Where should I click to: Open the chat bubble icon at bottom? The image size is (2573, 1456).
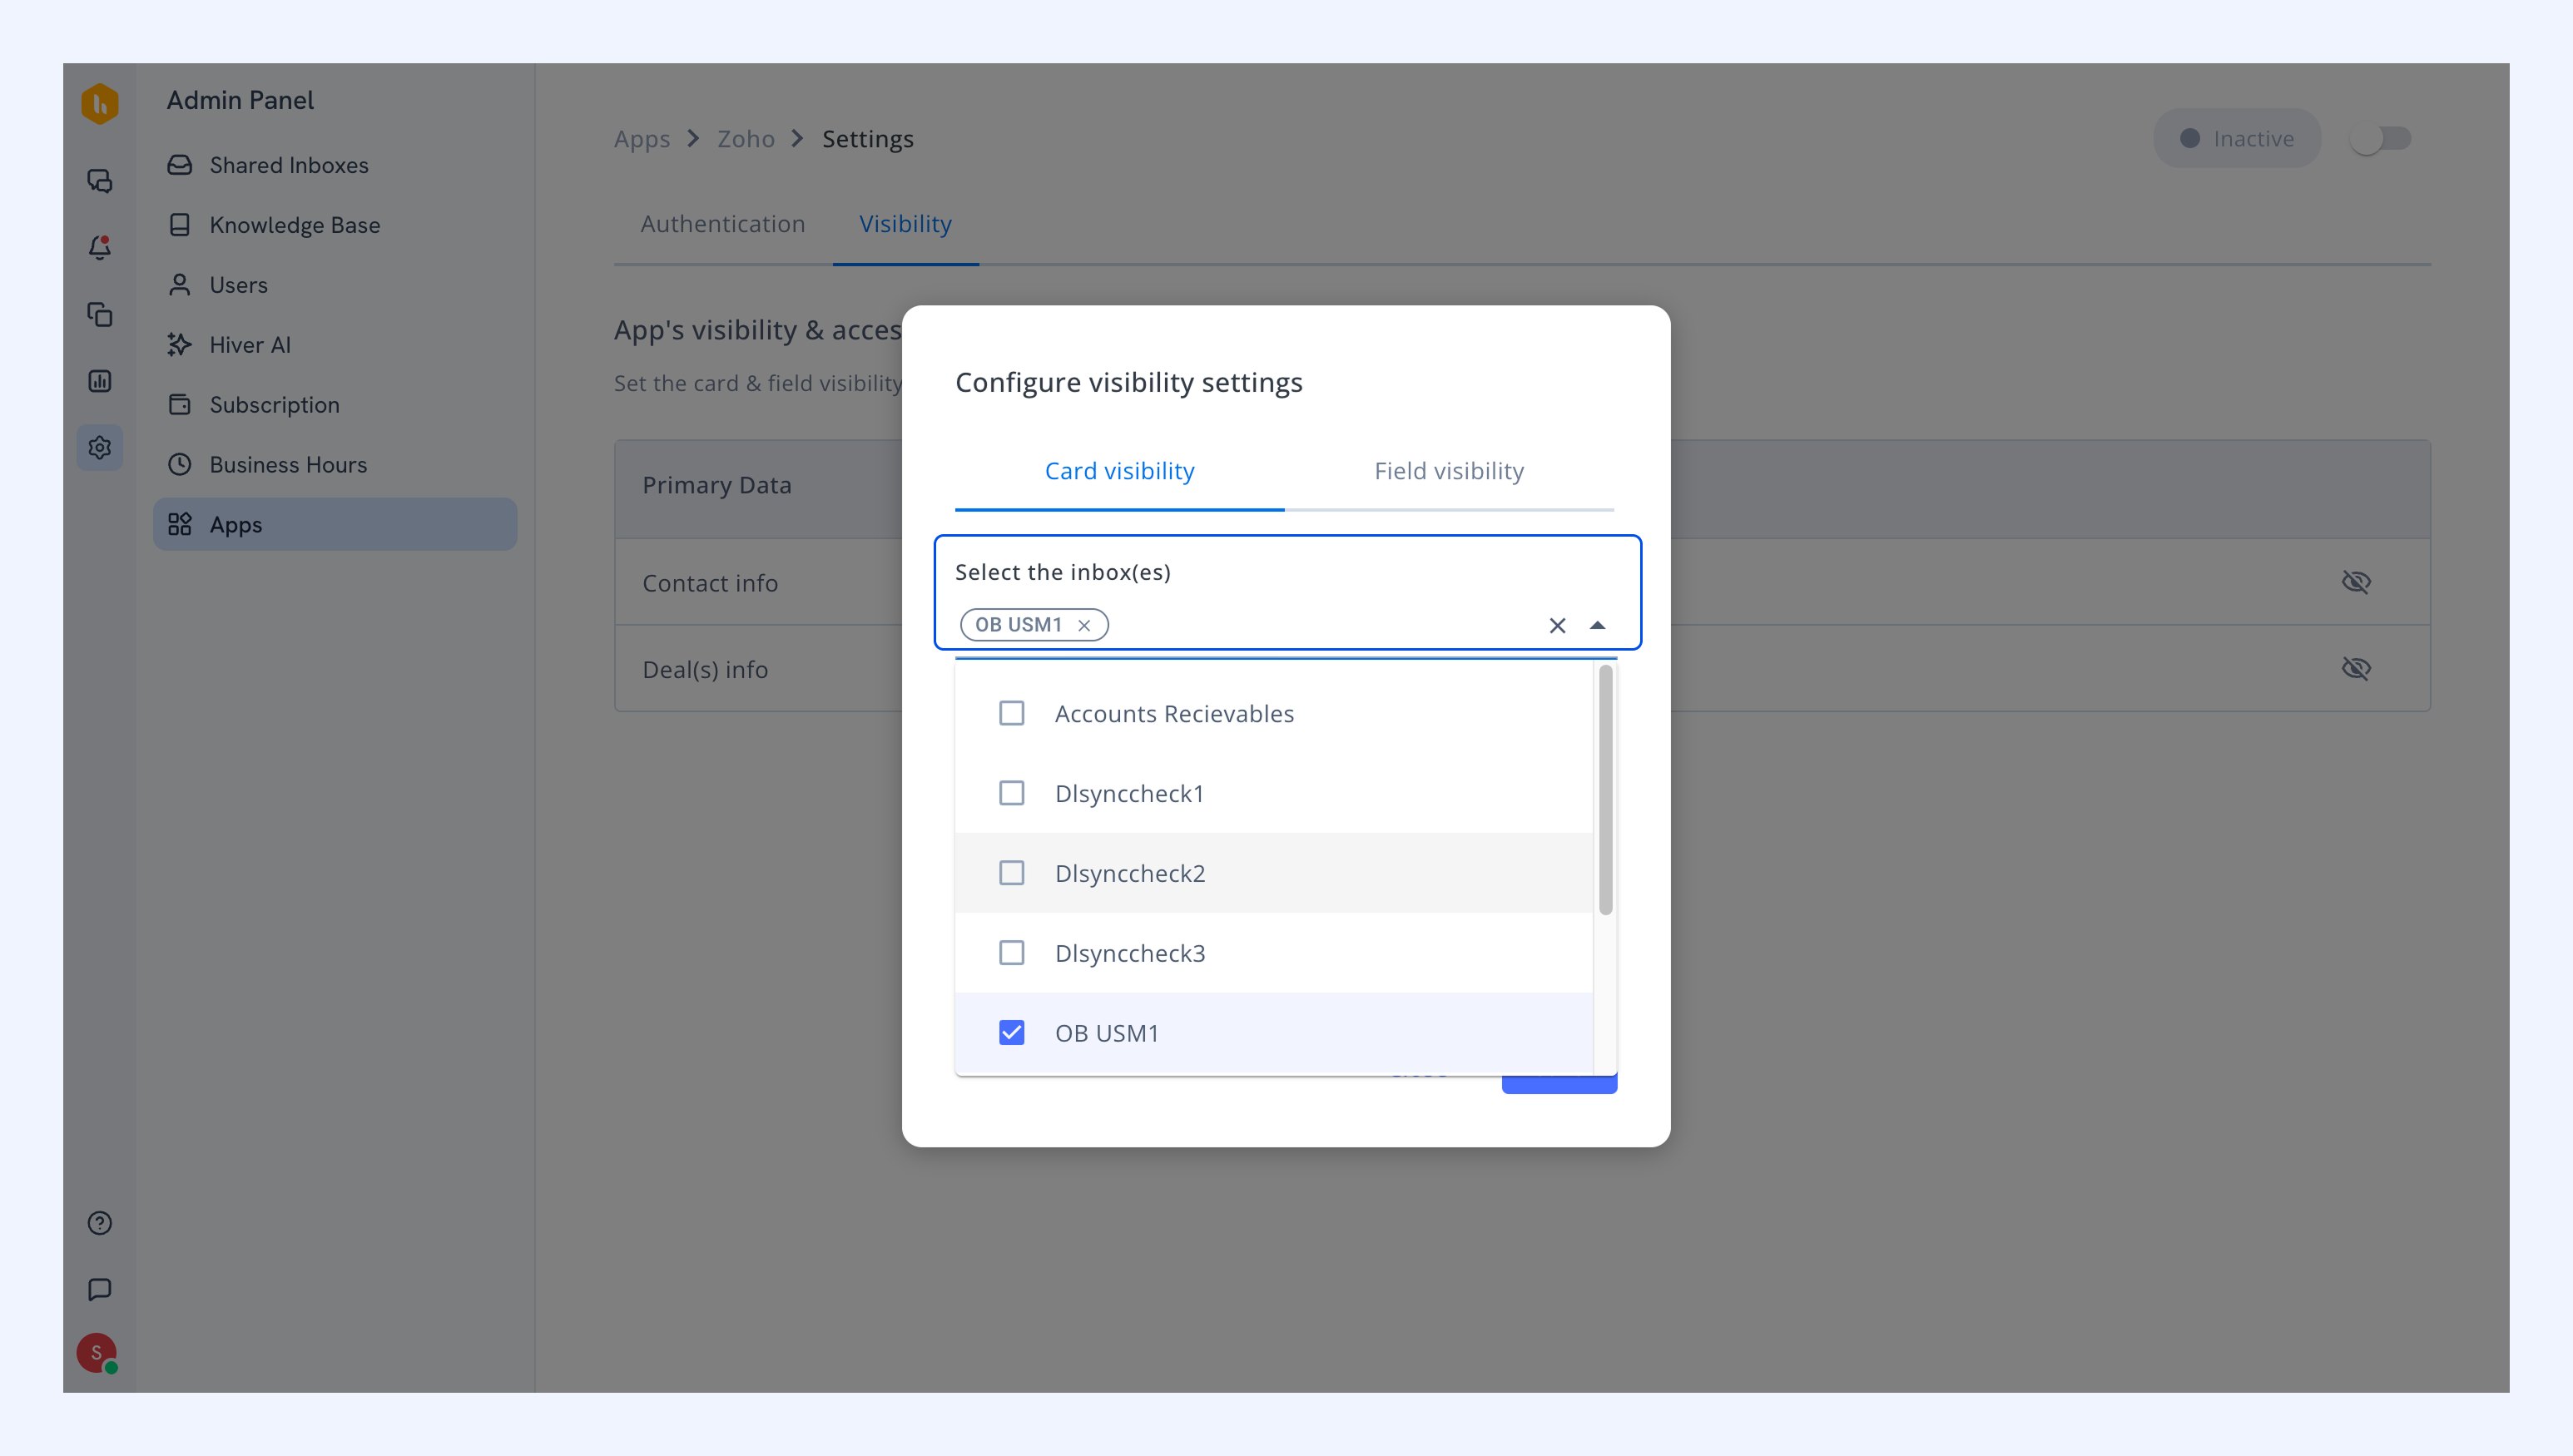[x=100, y=1289]
